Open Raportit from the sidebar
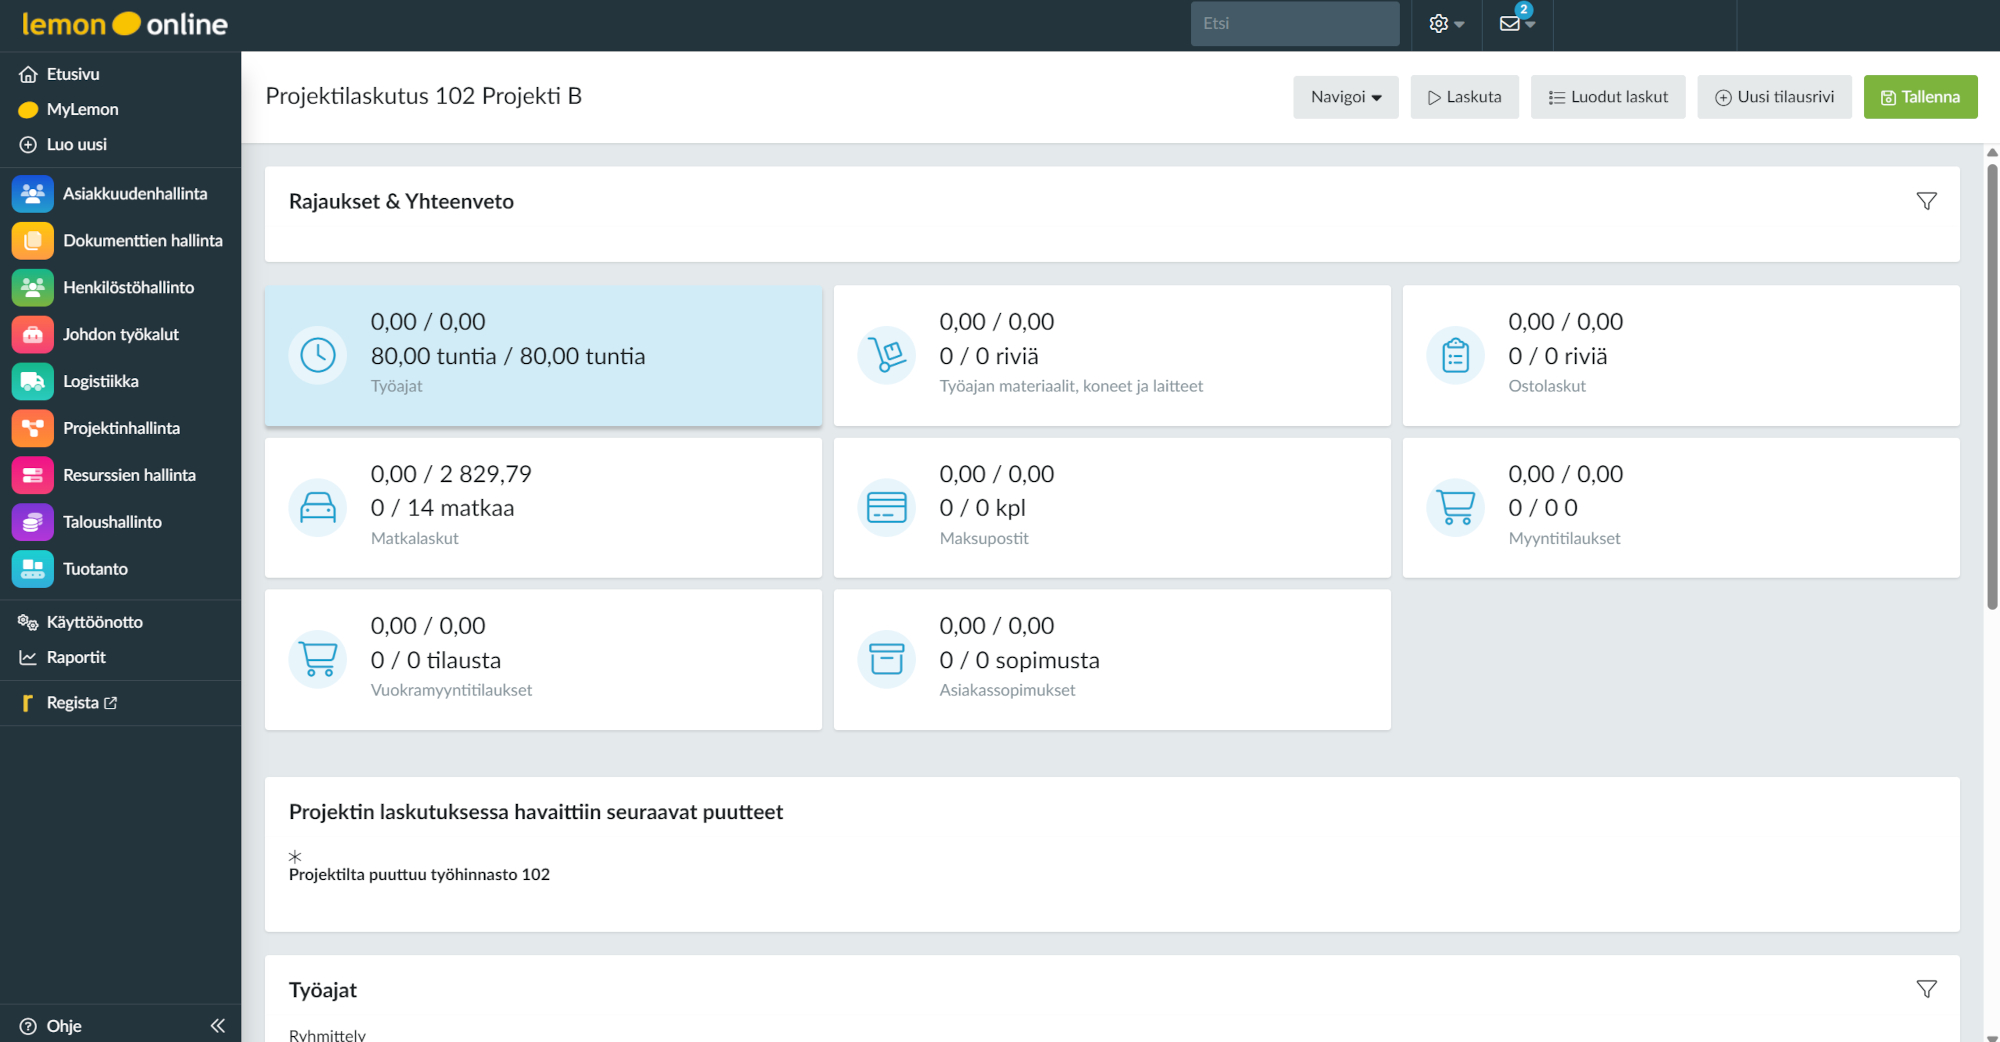Image resolution: width=2000 pixels, height=1042 pixels. (x=76, y=657)
